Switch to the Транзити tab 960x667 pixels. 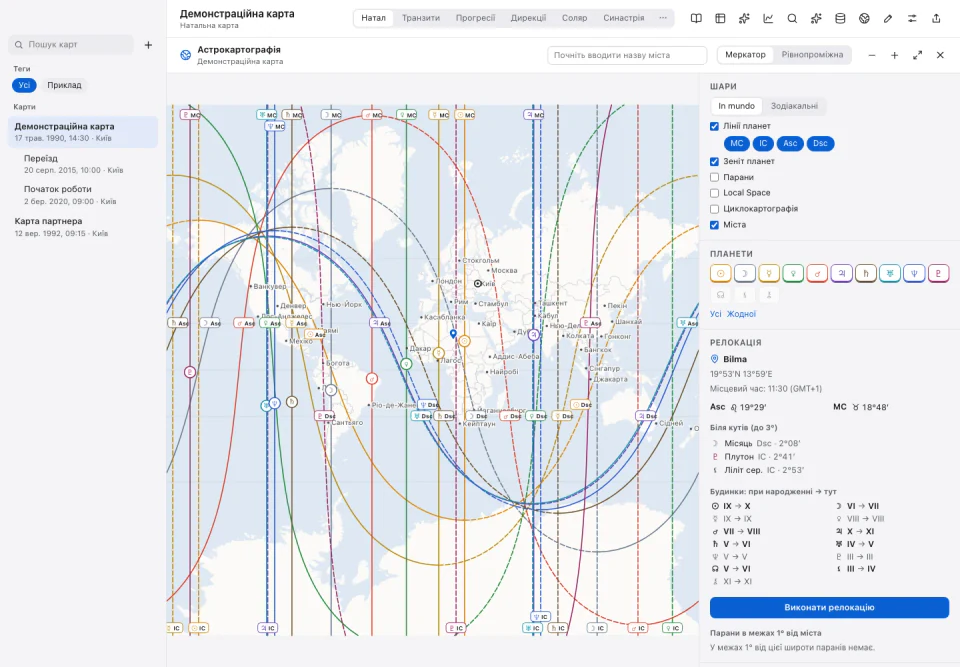[x=421, y=18]
